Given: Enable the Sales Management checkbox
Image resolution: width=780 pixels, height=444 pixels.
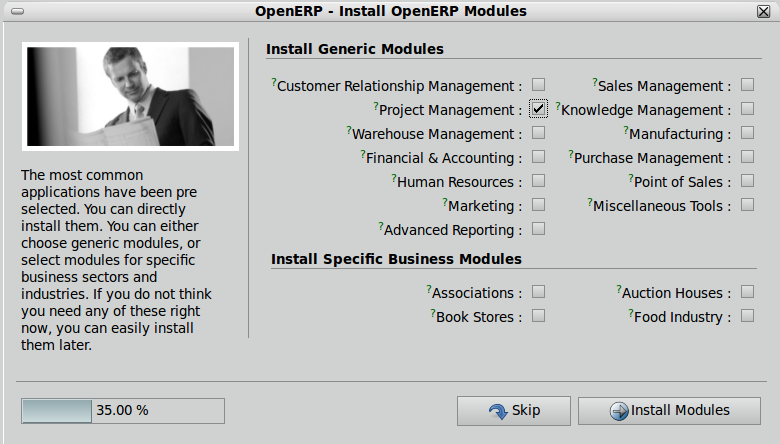Looking at the screenshot, I should point(747,85).
